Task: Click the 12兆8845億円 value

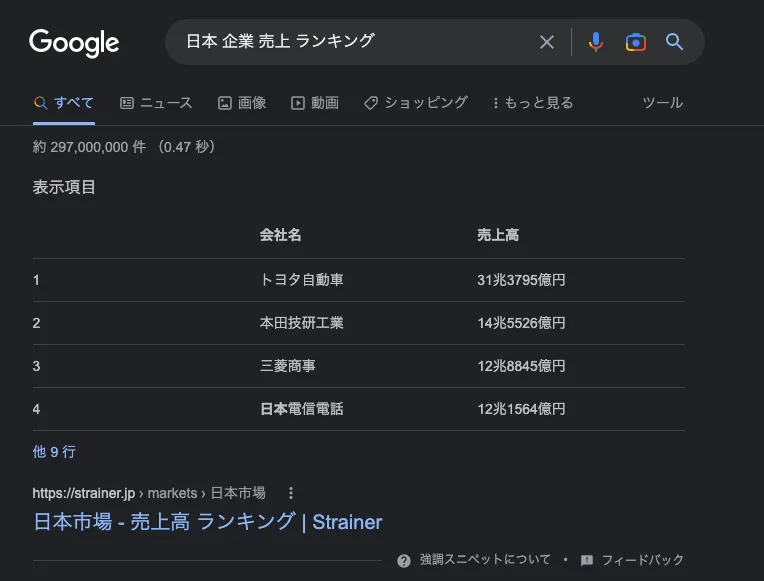Action: (x=521, y=366)
